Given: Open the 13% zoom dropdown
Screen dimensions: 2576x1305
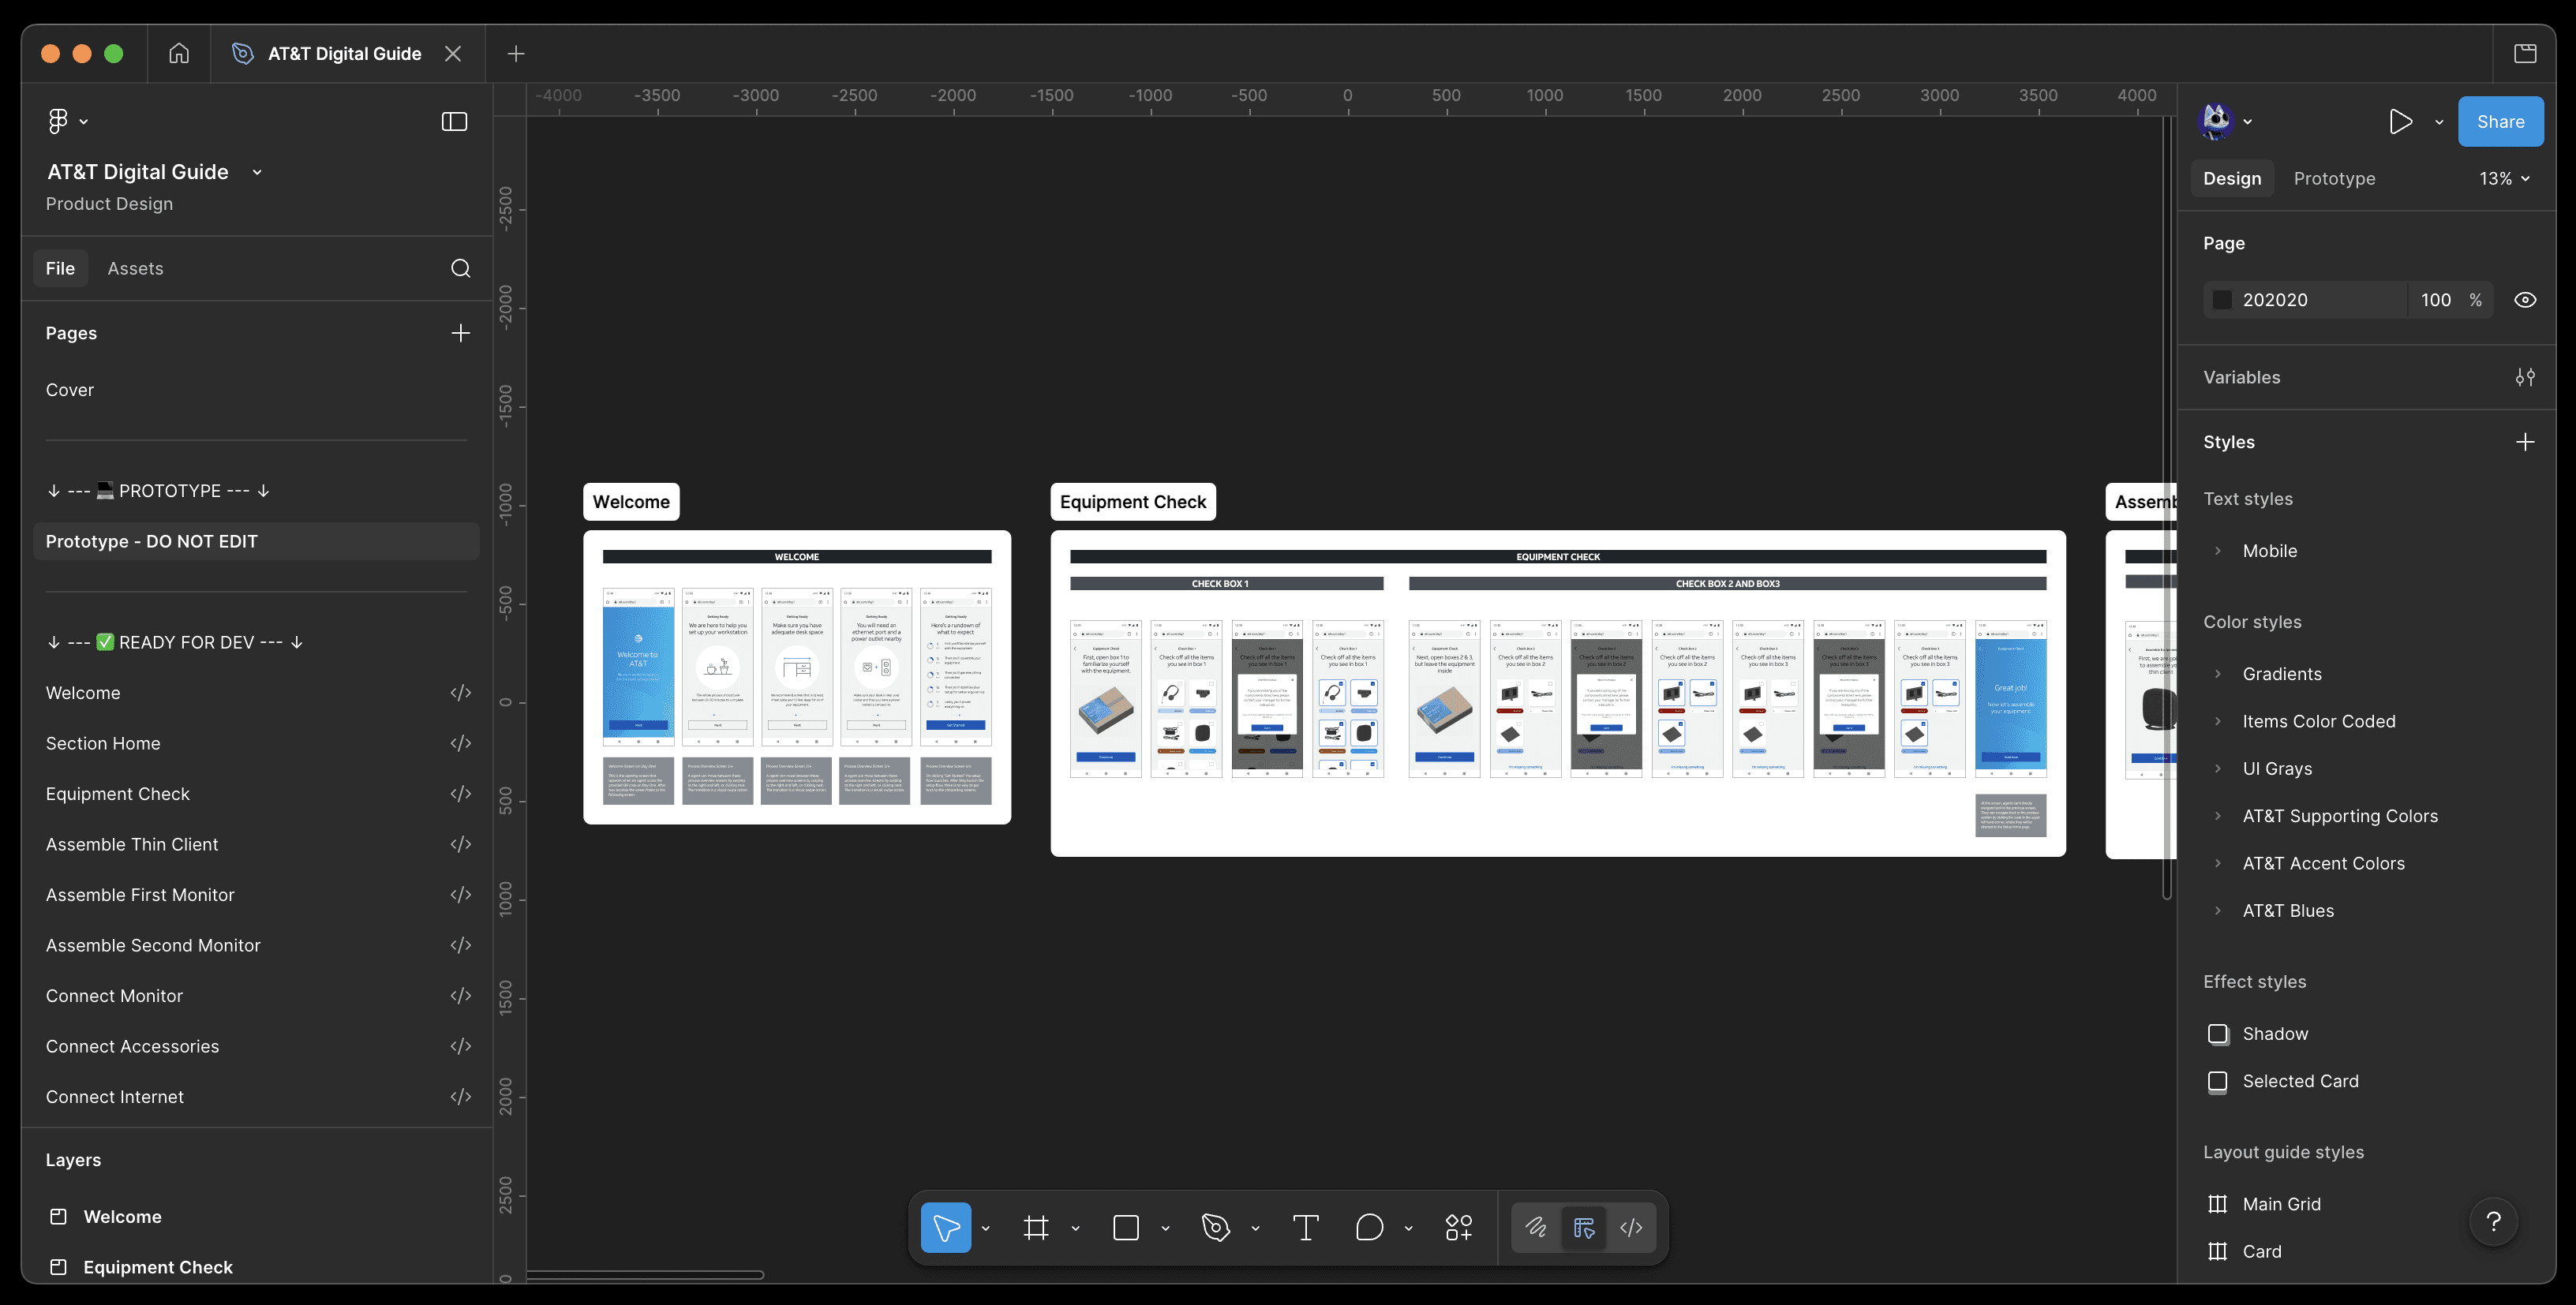Looking at the screenshot, I should pos(2503,178).
